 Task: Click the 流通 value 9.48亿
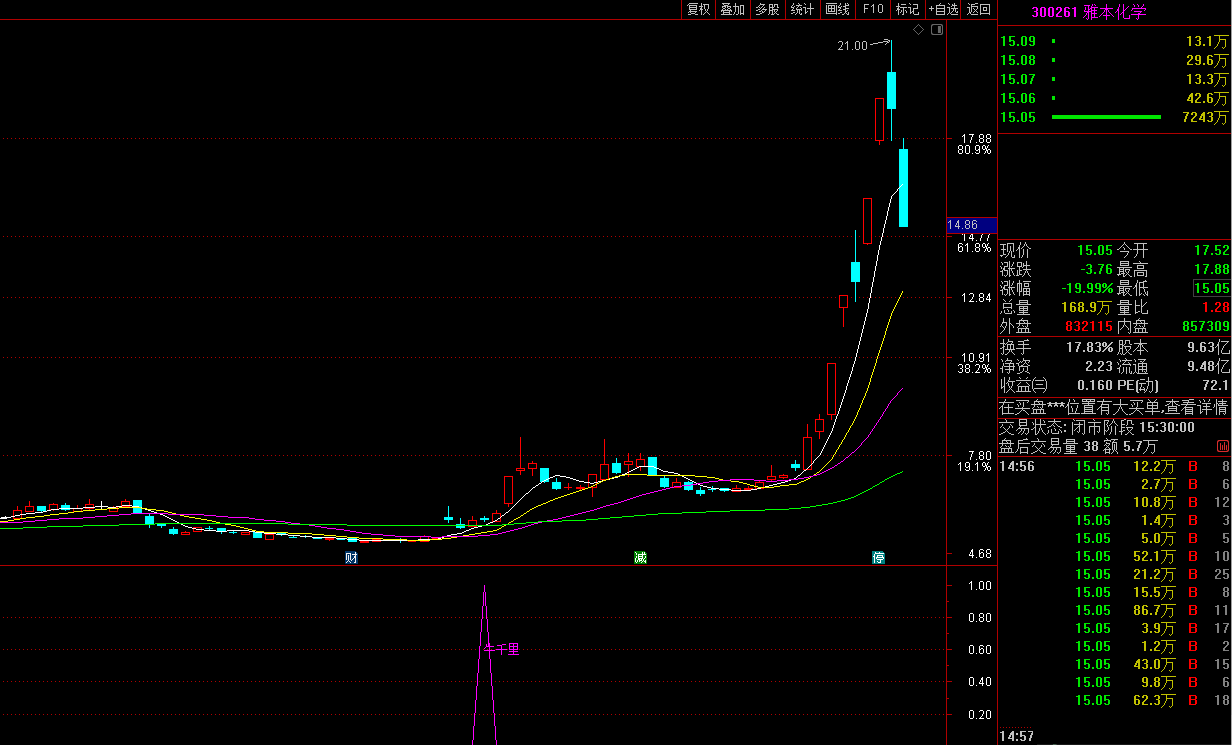[x=1207, y=366]
